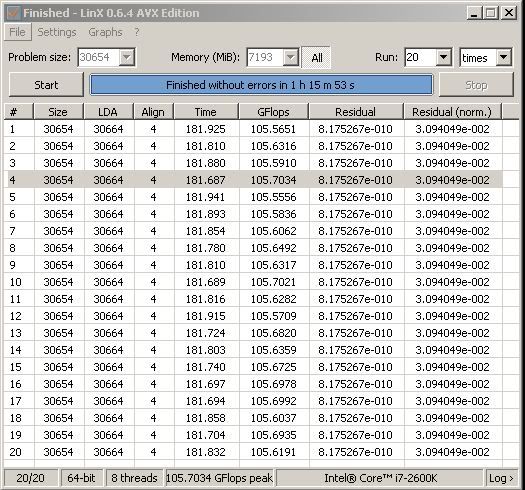Screen dimensions: 525x490
Task: Sort by the Time column header
Action: click(x=206, y=112)
